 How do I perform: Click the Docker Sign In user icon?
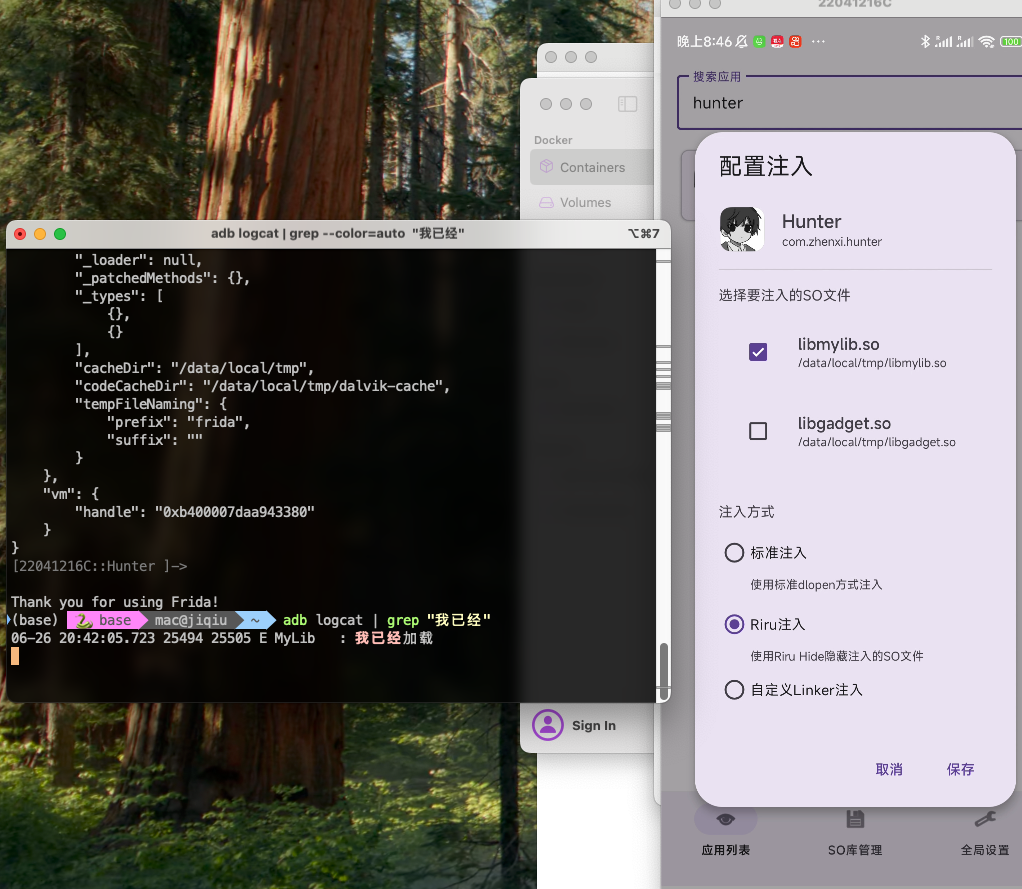click(548, 725)
